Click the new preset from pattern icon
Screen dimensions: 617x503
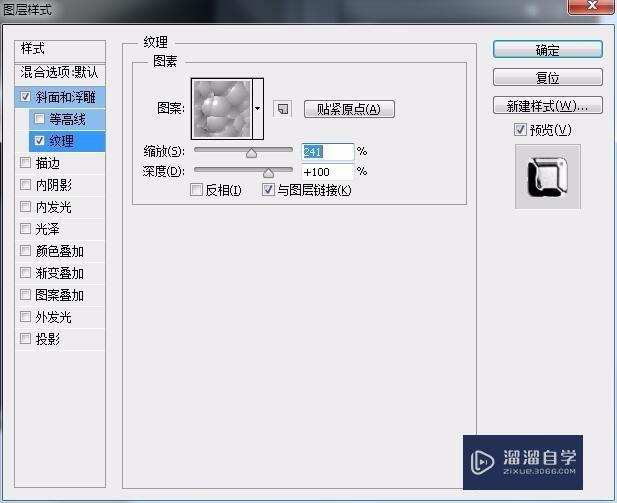click(283, 109)
